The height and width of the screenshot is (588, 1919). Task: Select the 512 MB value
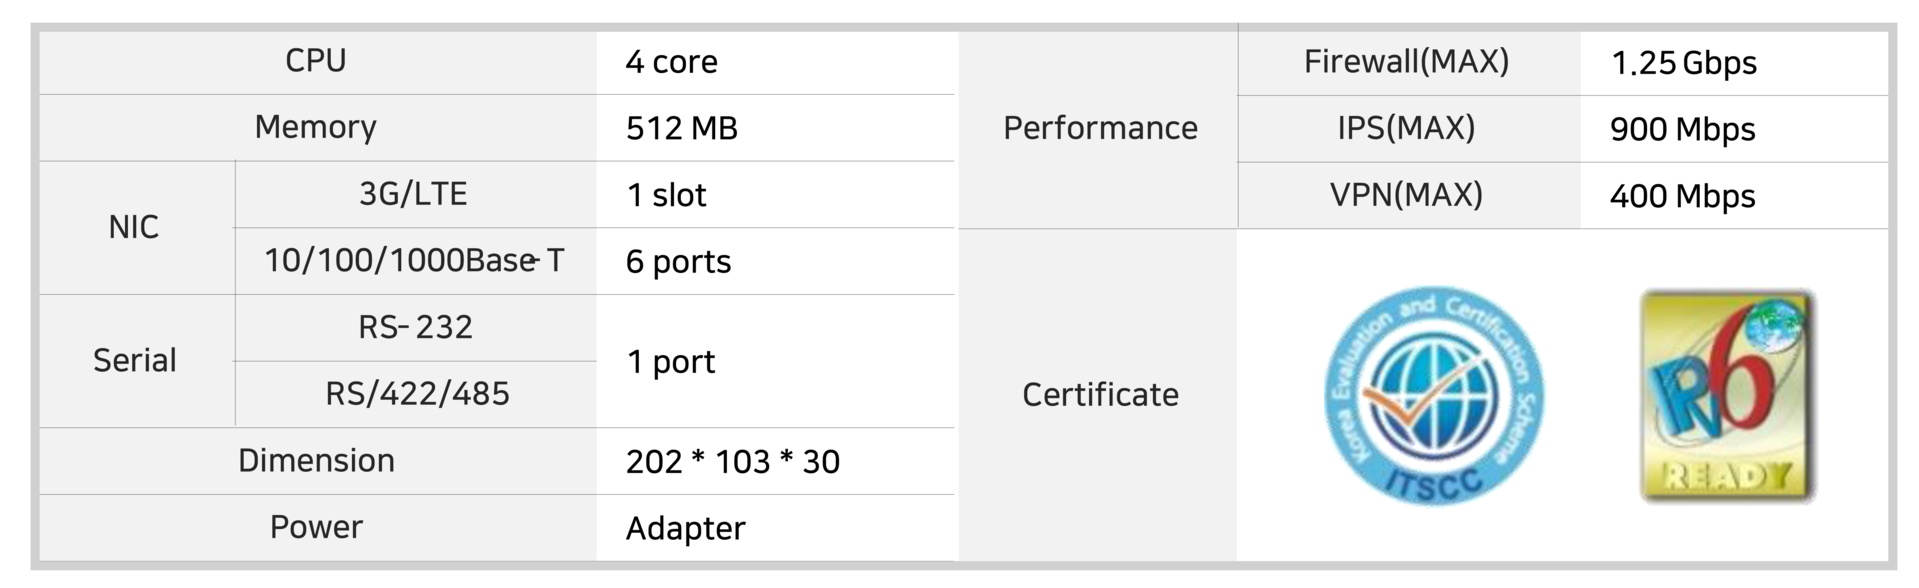pos(682,128)
